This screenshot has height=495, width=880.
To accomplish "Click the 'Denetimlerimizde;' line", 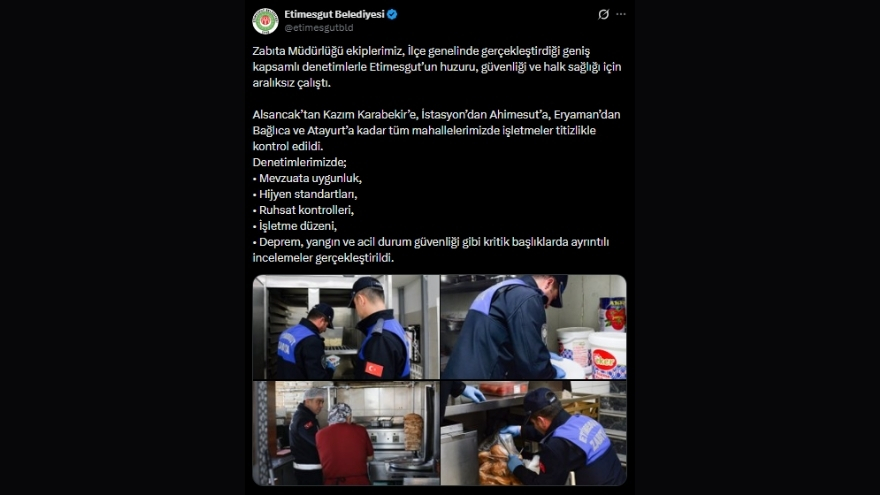I will point(300,162).
